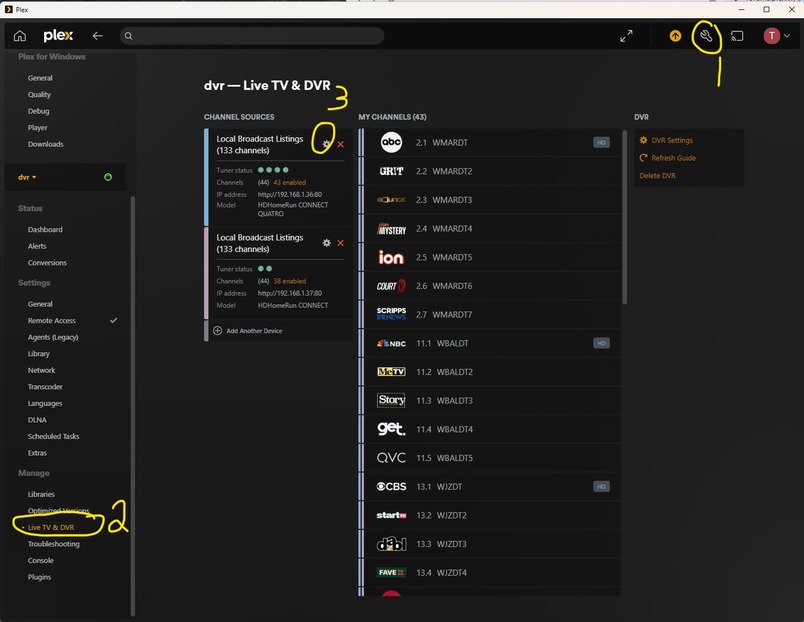
Task: Select the dabl 13.3 channel
Action: coord(489,544)
